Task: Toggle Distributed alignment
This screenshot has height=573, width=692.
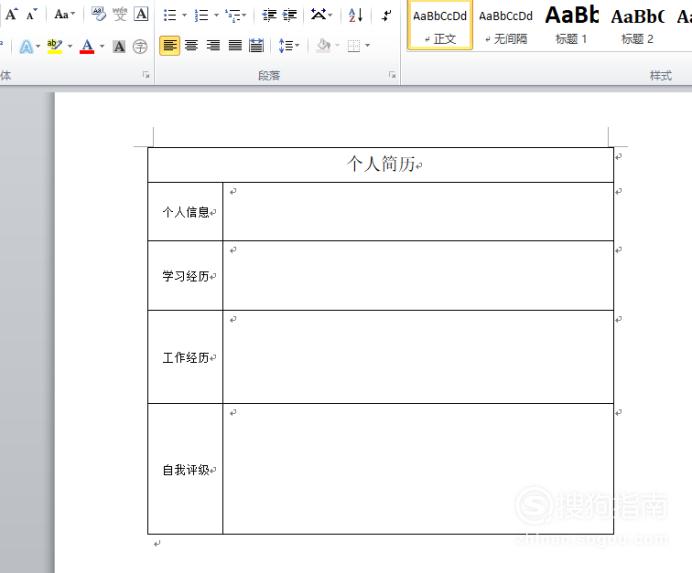Action: click(x=256, y=45)
